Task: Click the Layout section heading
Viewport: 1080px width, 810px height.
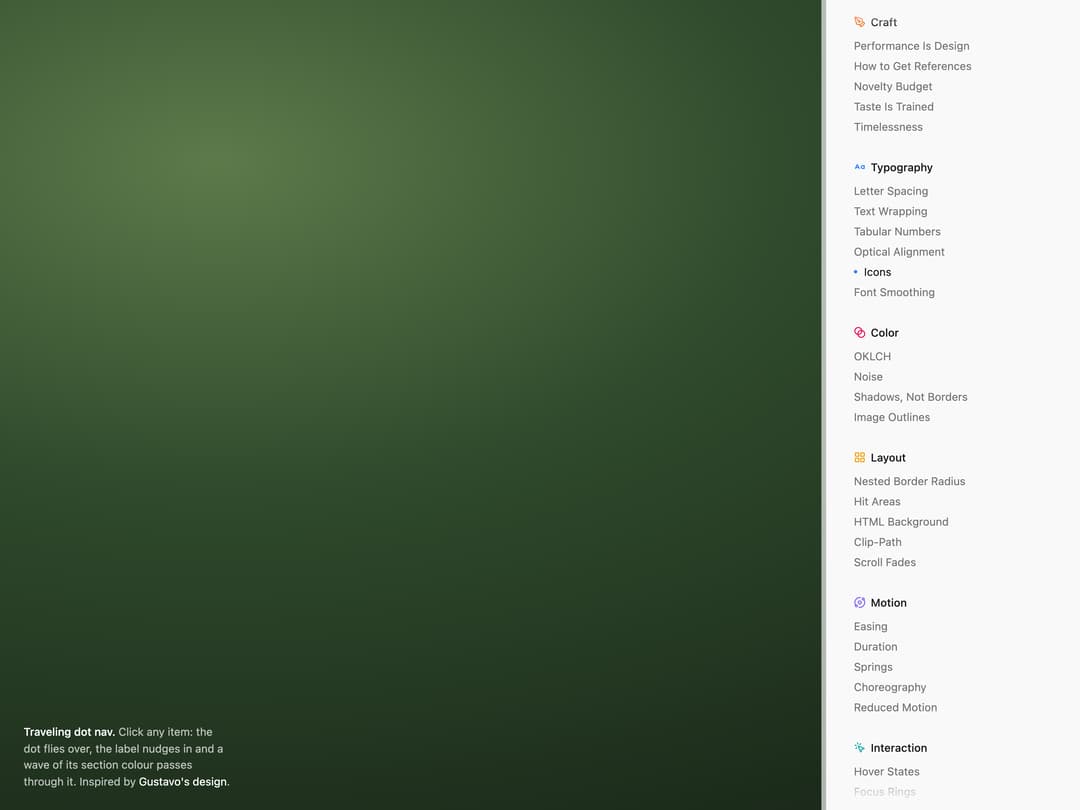Action: [888, 458]
